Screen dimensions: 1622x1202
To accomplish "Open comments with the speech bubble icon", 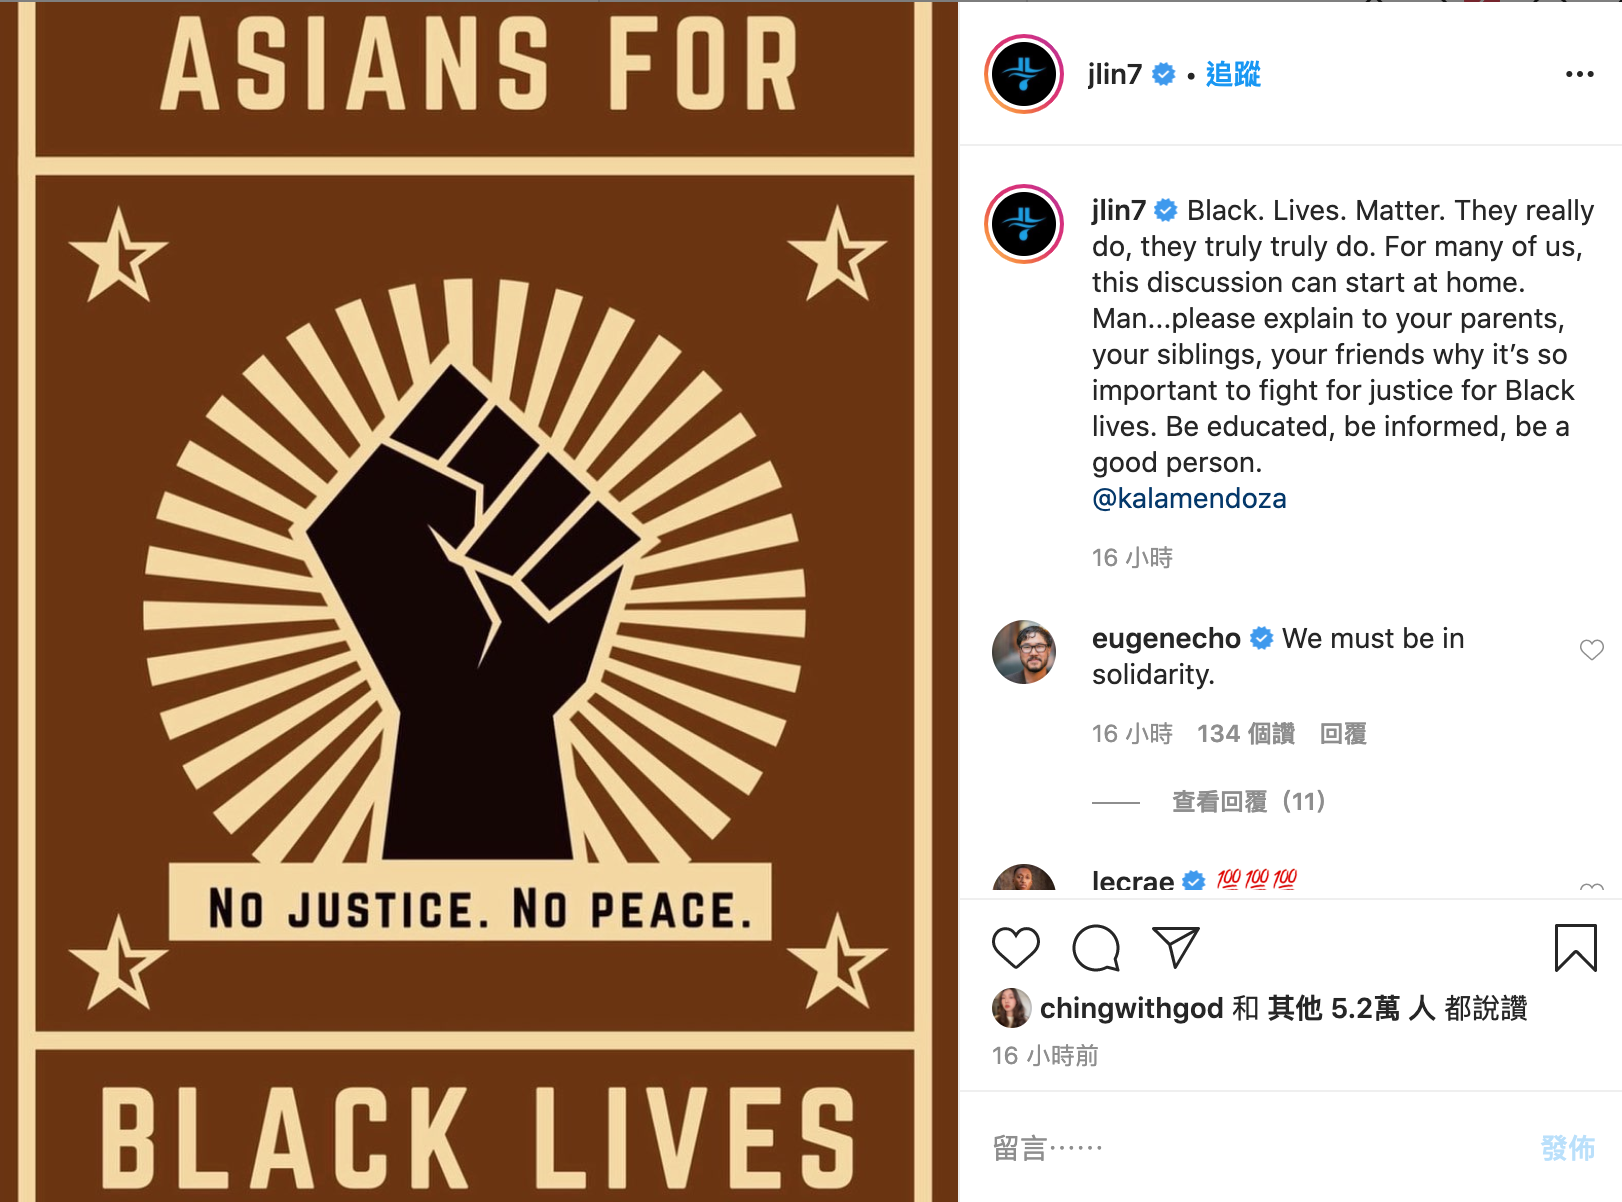I will [1096, 948].
